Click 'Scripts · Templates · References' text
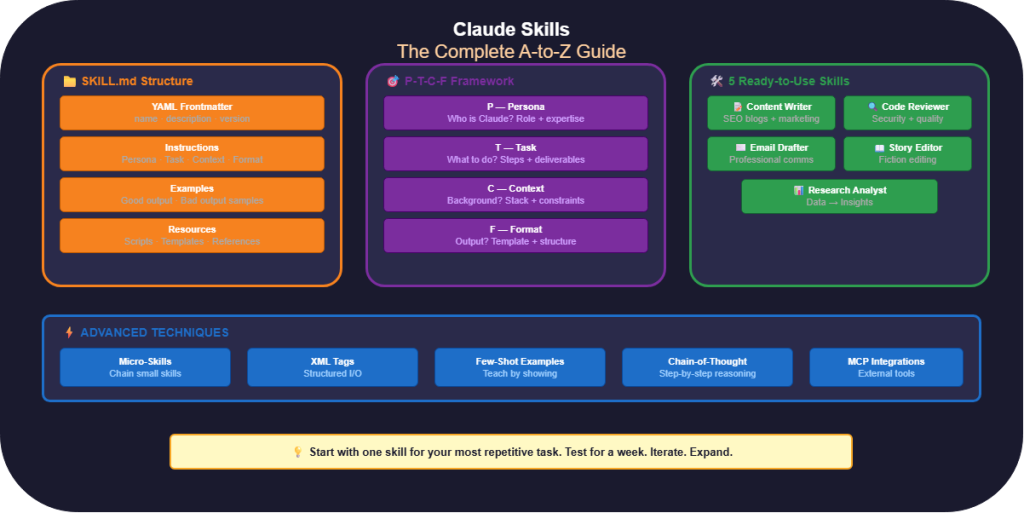This screenshot has width=1024, height=513. click(192, 241)
